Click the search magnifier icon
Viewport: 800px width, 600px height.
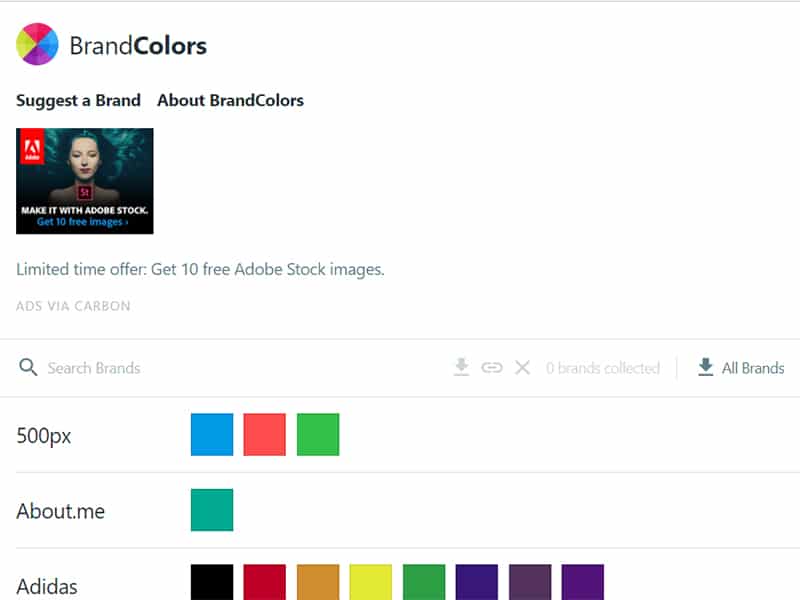28,367
